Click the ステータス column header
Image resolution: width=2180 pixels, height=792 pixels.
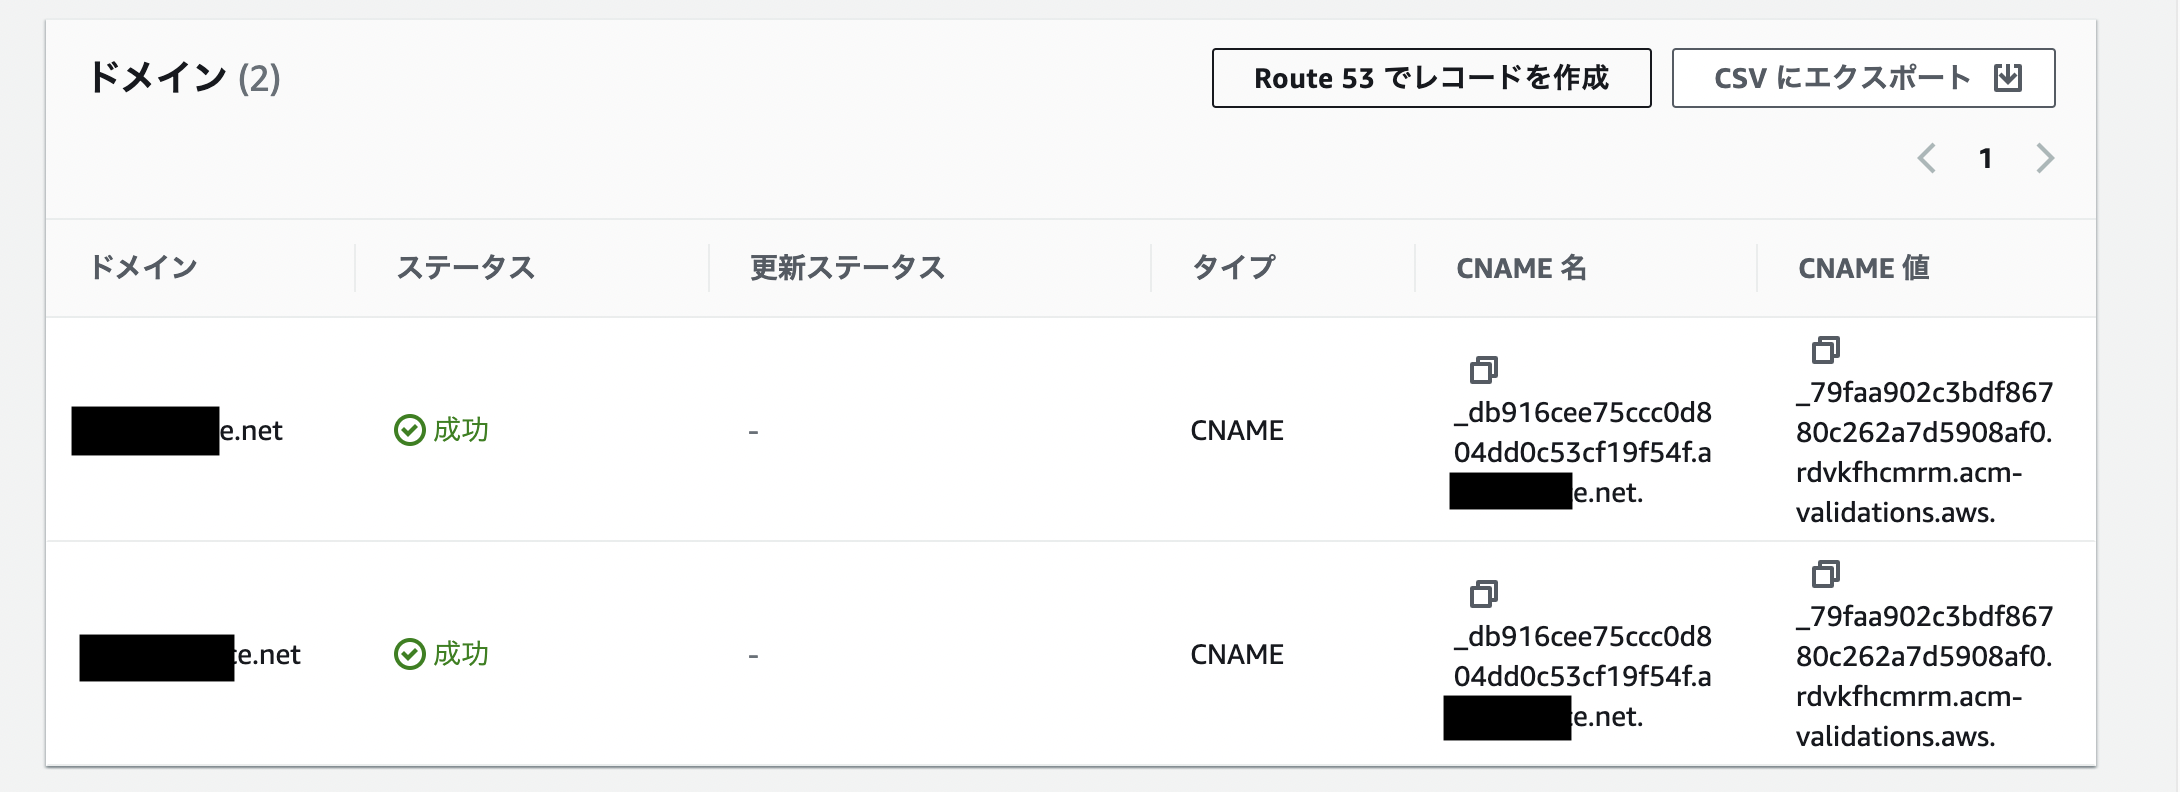[465, 267]
